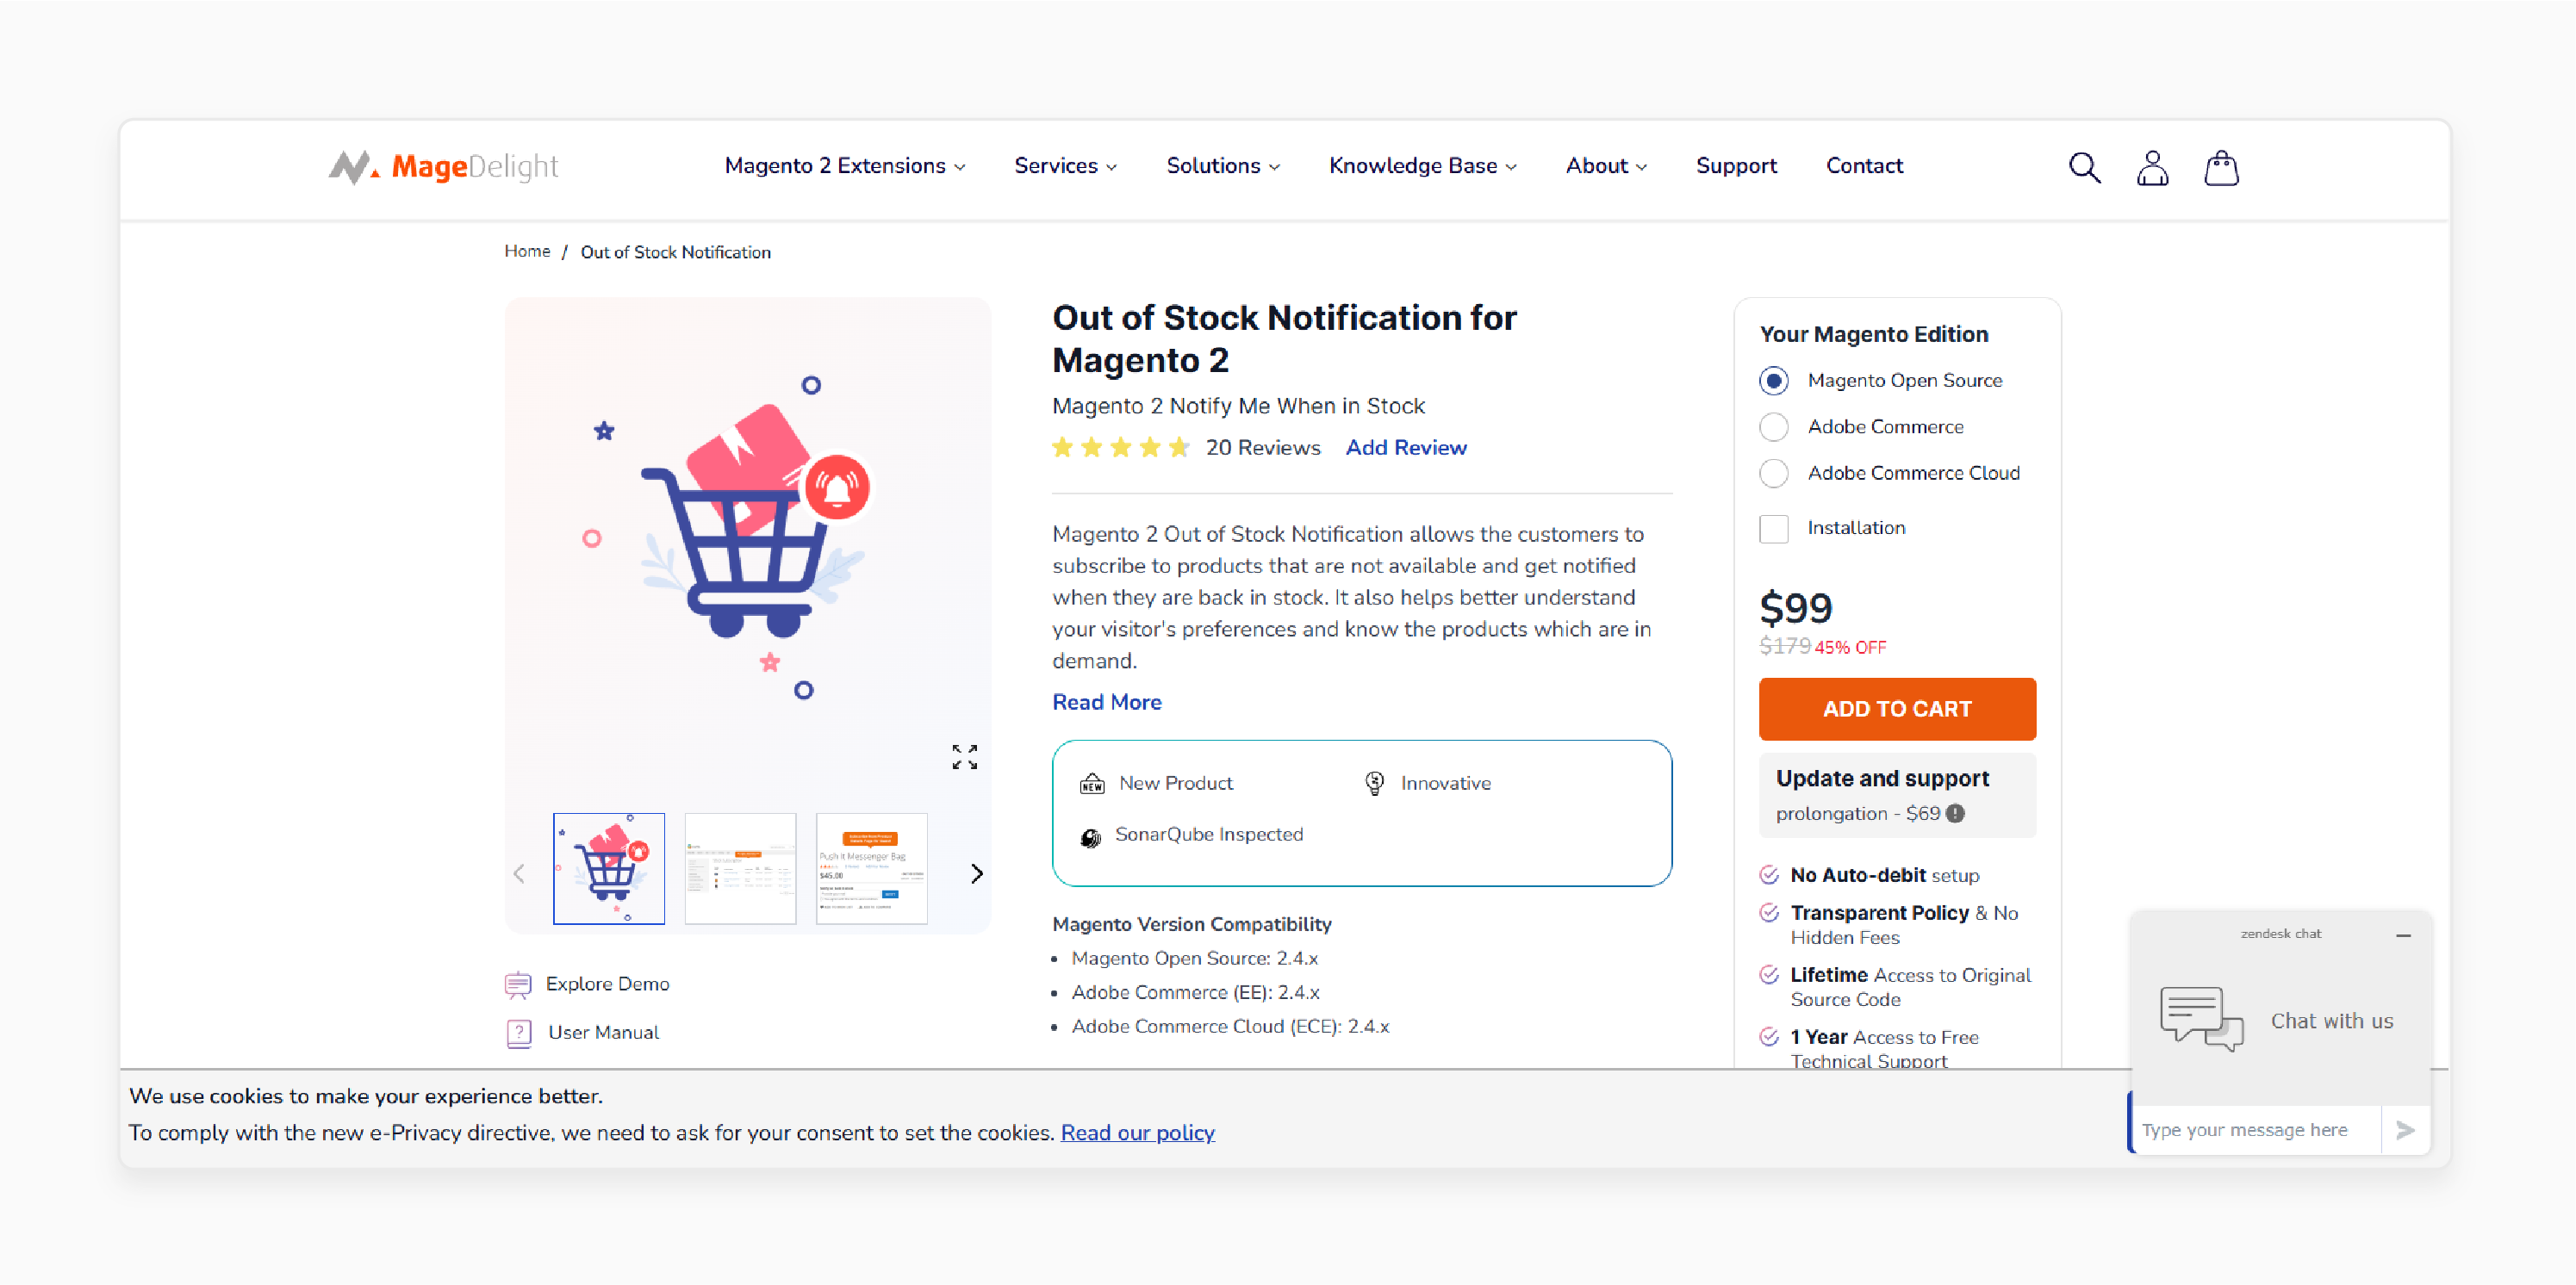Expand the Solutions menu

click(x=1223, y=166)
